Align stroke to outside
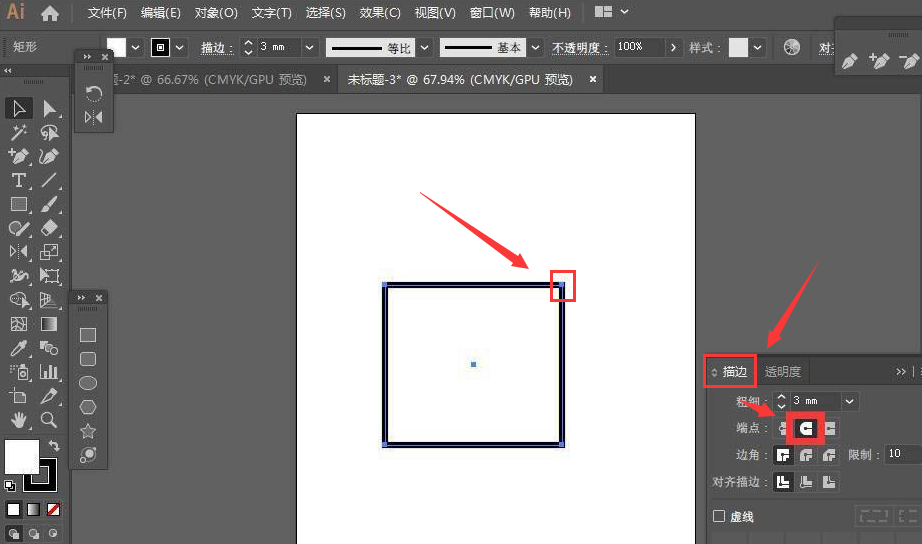Image resolution: width=922 pixels, height=544 pixels. [829, 482]
